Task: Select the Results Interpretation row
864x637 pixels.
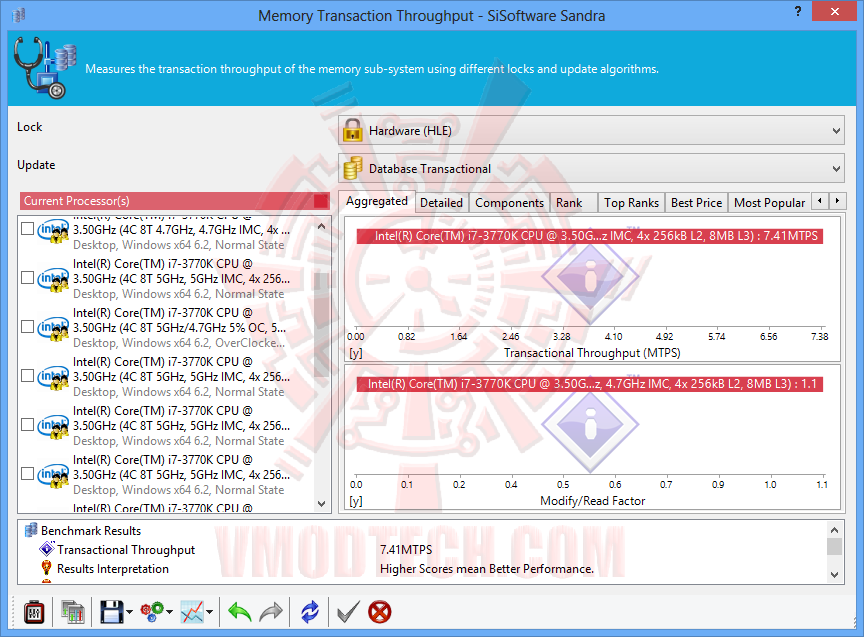Action: point(423,569)
